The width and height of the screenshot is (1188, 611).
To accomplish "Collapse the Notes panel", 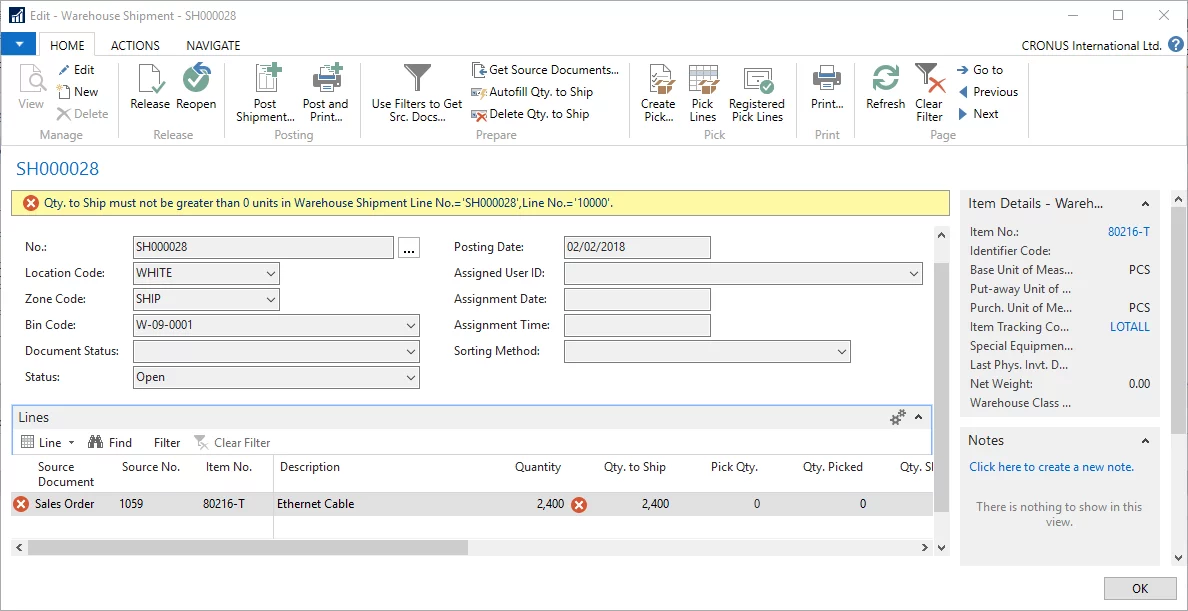I will click(1146, 441).
